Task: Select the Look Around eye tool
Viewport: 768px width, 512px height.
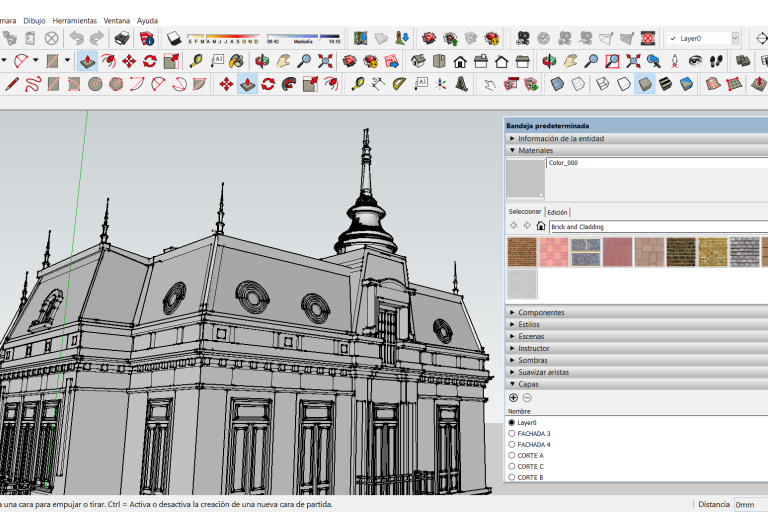Action: pos(695,61)
